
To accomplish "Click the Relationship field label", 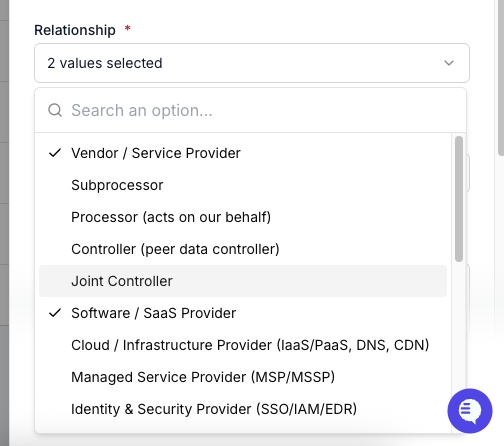I will click(x=75, y=30).
